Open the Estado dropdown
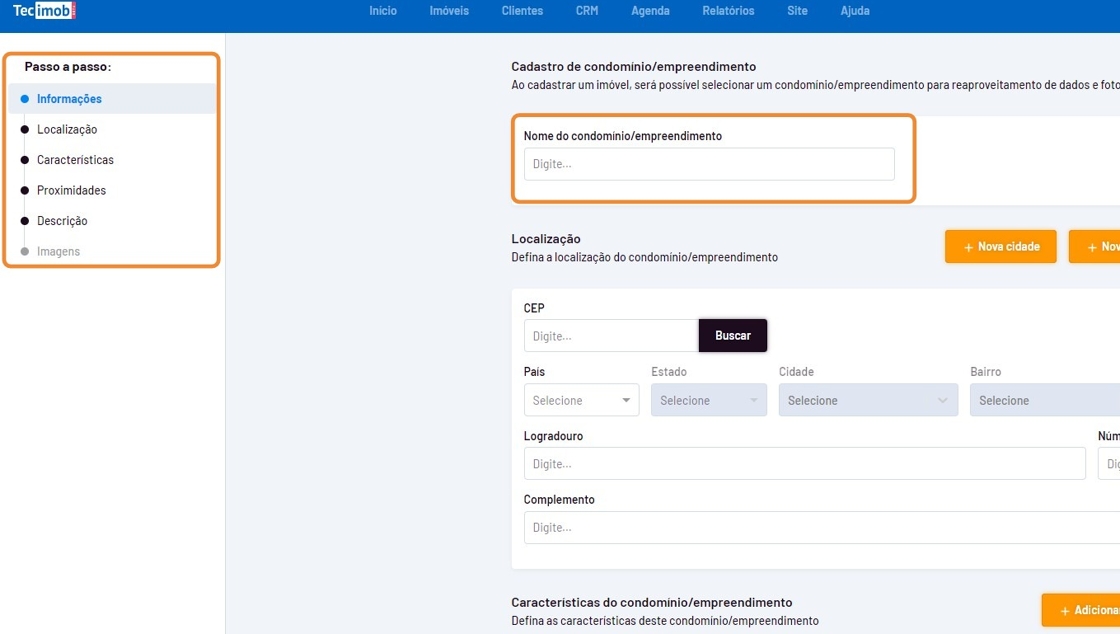The width and height of the screenshot is (1120, 634). 708,400
